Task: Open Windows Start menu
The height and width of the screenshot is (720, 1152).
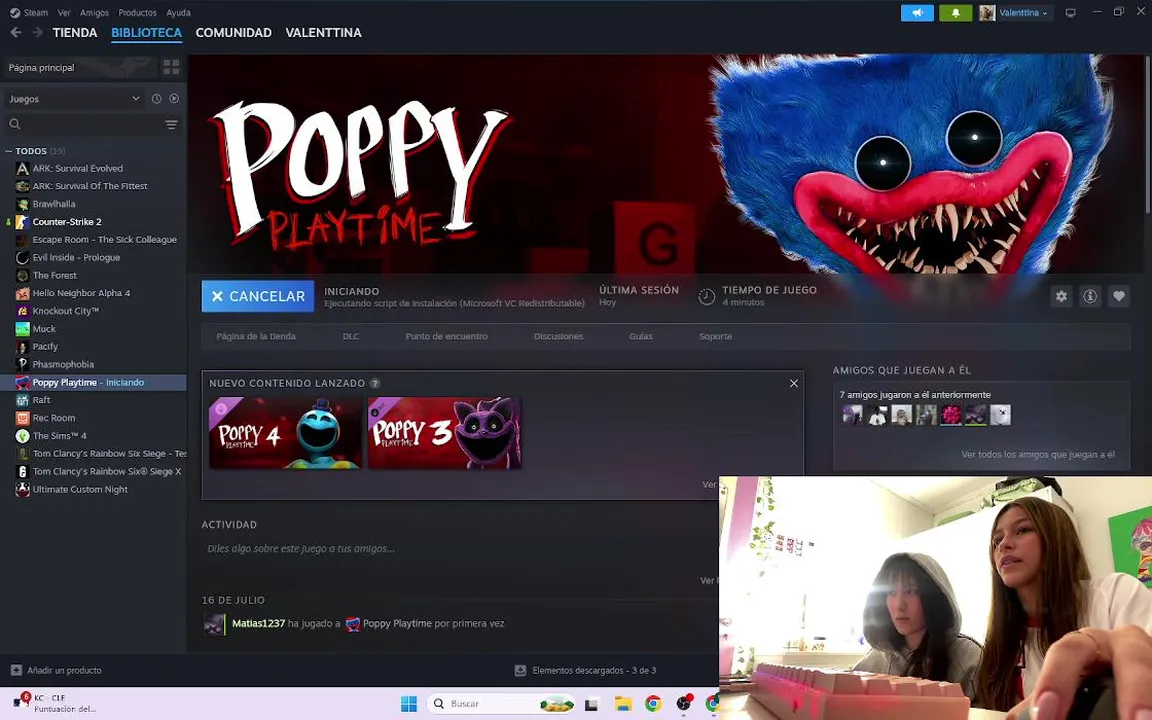Action: [x=409, y=704]
